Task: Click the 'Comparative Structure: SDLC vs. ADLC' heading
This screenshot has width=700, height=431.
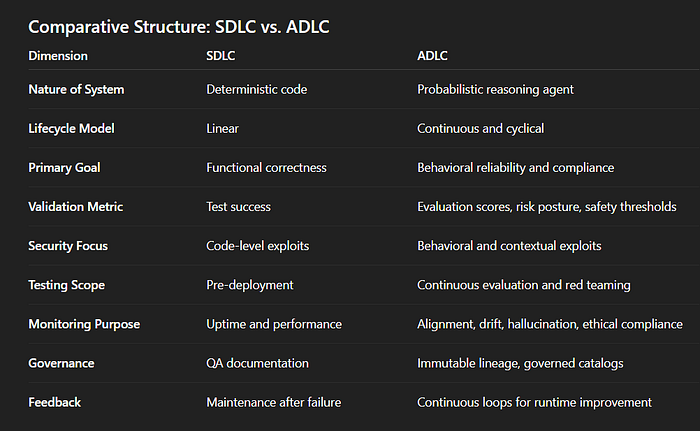Action: 179,27
